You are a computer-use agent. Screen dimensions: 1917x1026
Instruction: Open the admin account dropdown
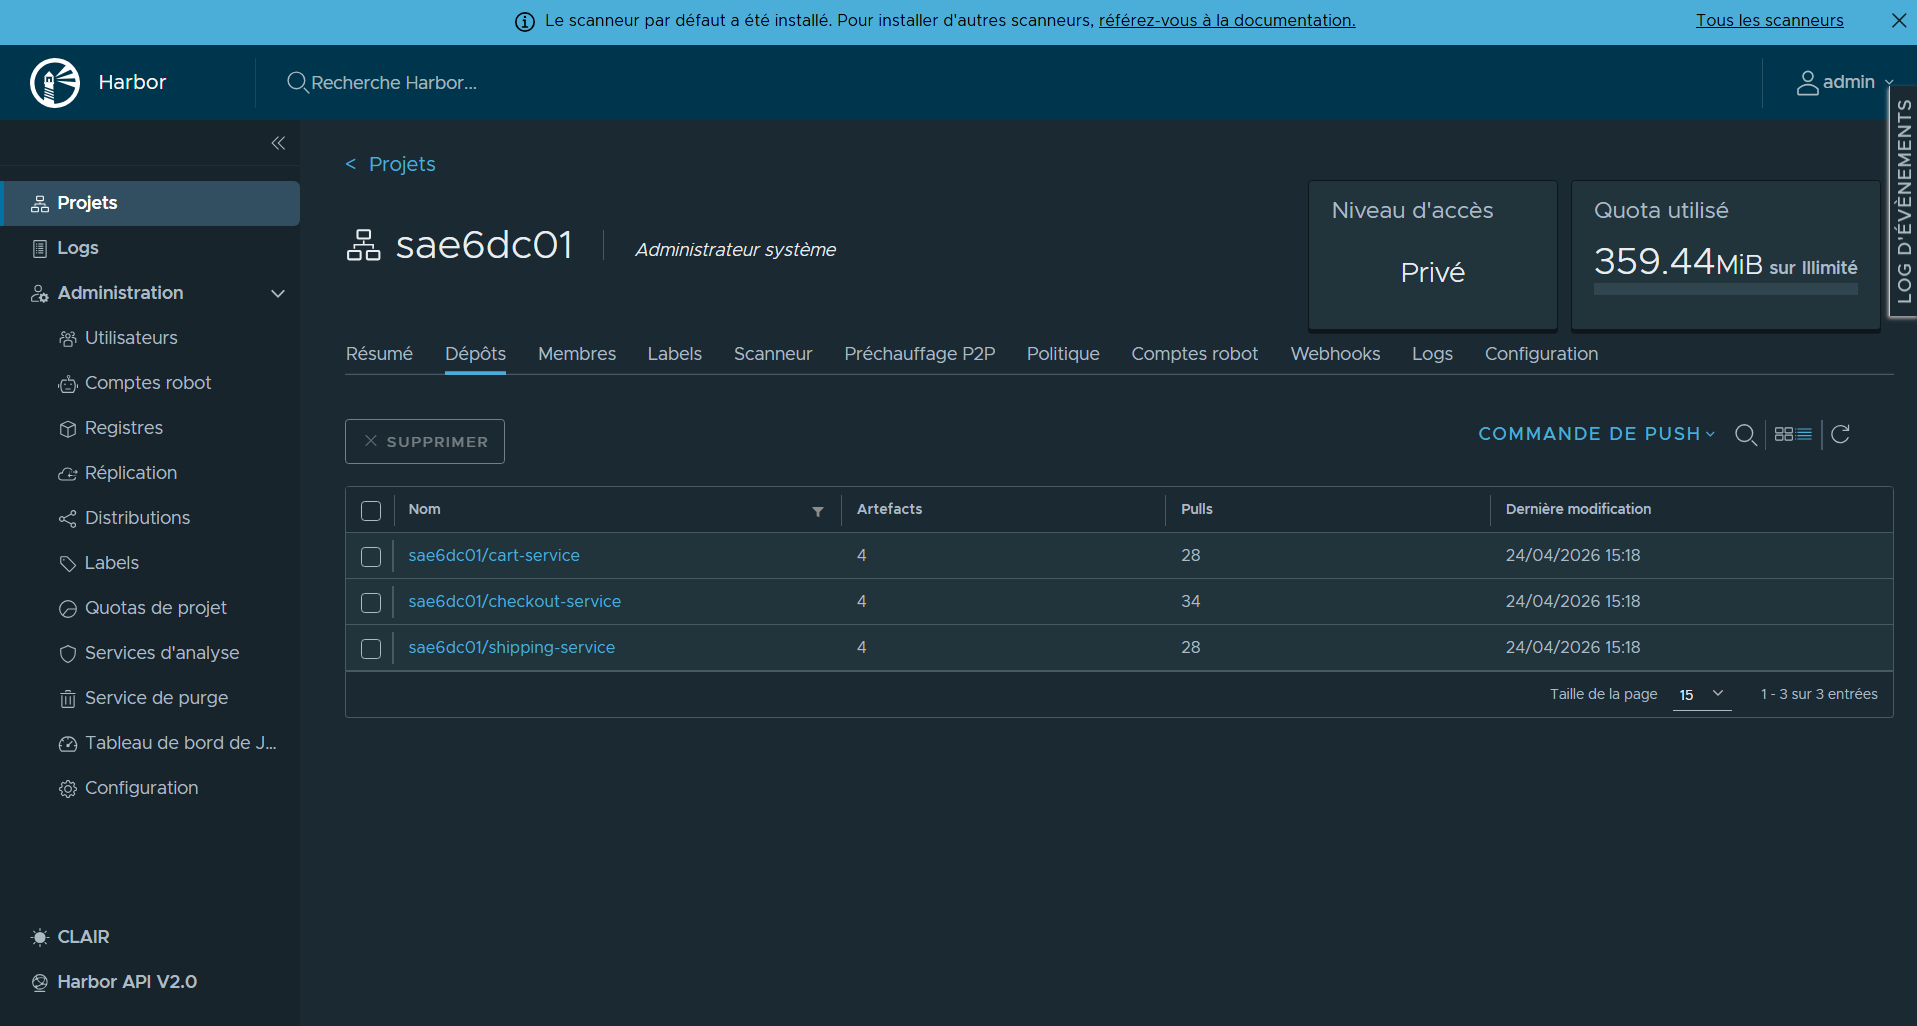tap(1845, 82)
